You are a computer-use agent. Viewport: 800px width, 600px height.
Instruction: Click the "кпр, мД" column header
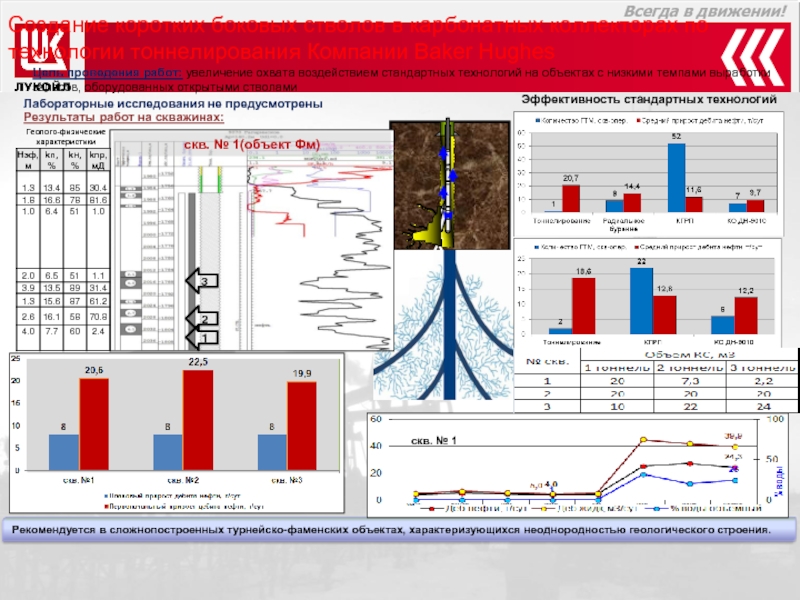click(97, 160)
